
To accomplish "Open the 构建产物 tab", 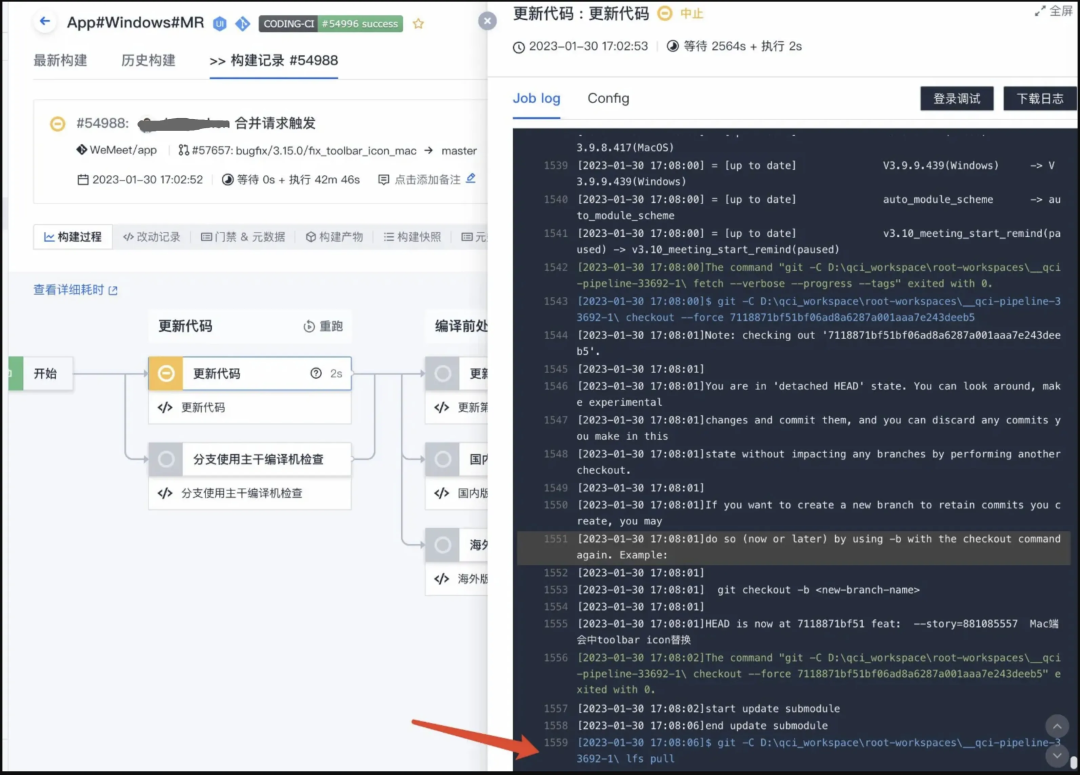I will click(334, 236).
